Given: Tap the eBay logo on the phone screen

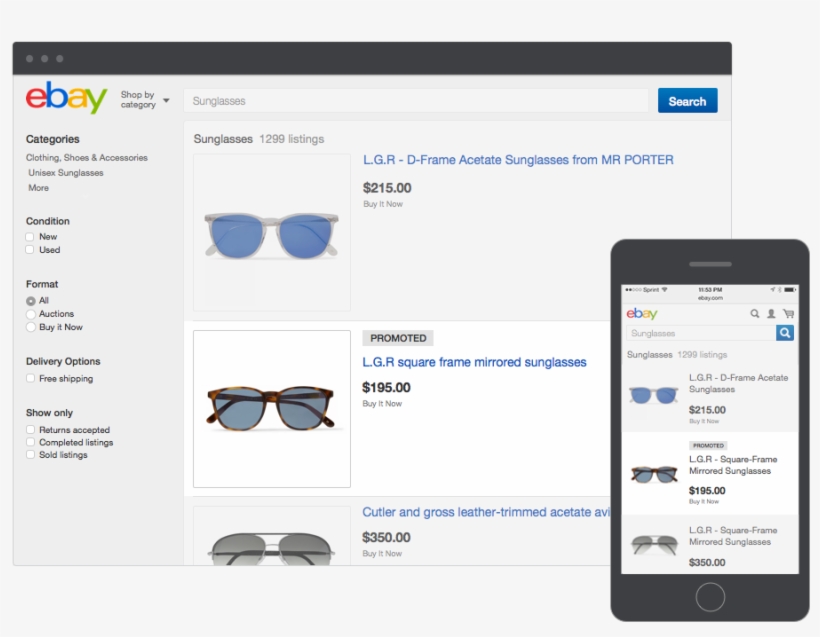Looking at the screenshot, I should pos(642,313).
